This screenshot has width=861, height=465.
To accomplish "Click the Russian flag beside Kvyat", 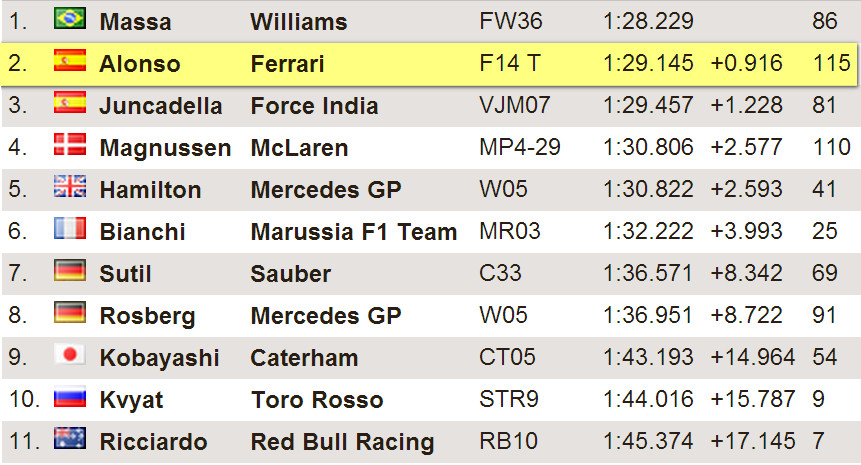I will (x=70, y=396).
